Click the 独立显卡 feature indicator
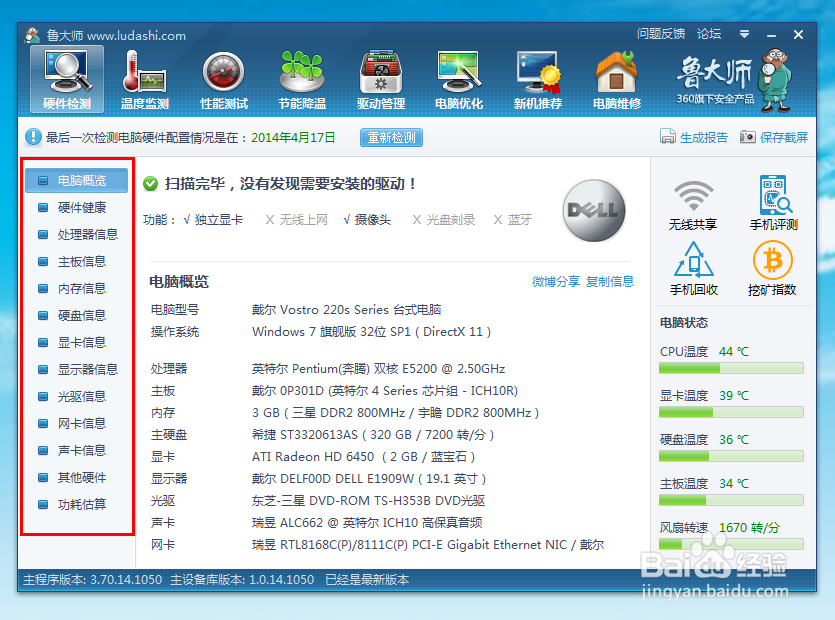The image size is (835, 620). (x=213, y=219)
